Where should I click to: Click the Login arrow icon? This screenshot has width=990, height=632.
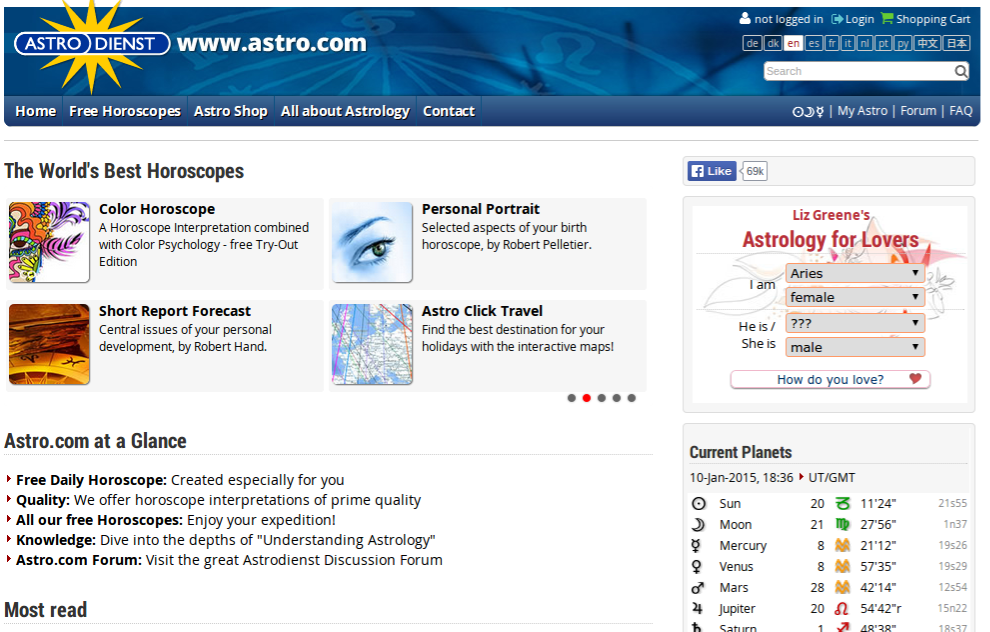tap(837, 19)
